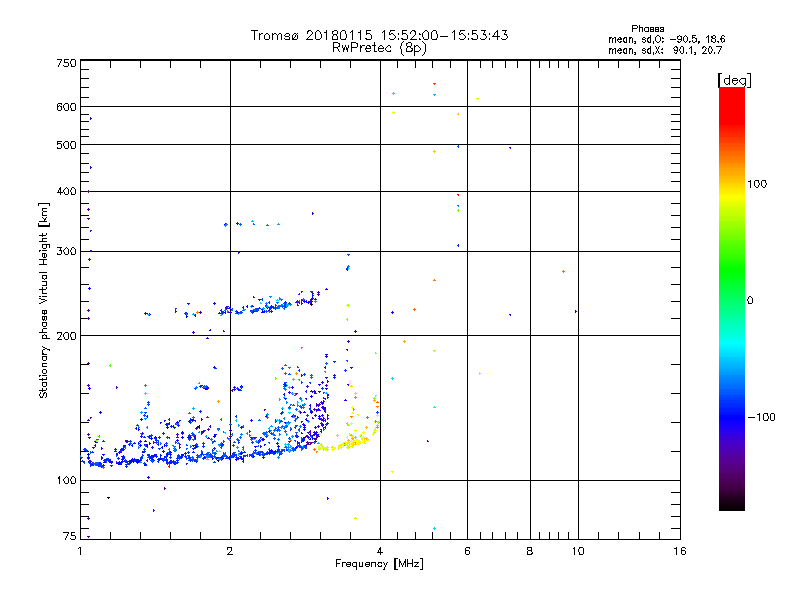The height and width of the screenshot is (600, 800).
Task: Click the '[deg]' colorbar unit label
Action: point(734,80)
